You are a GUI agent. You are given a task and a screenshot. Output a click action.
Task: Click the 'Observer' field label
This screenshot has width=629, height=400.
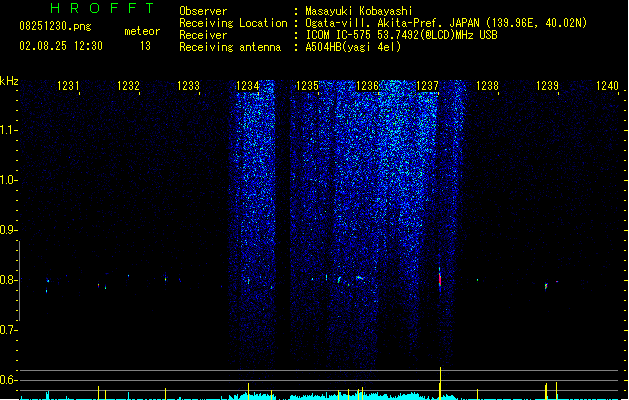pyautogui.click(x=203, y=11)
